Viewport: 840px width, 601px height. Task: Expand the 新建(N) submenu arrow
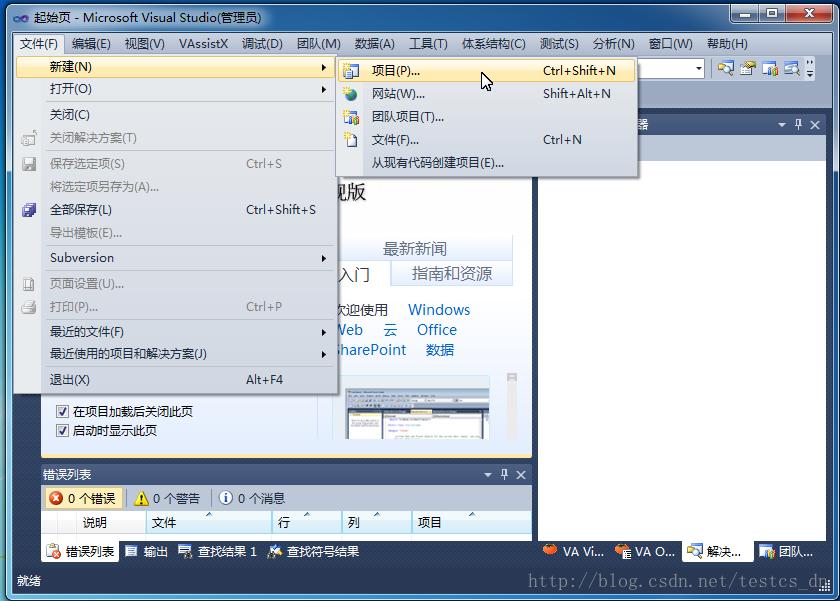coord(324,67)
